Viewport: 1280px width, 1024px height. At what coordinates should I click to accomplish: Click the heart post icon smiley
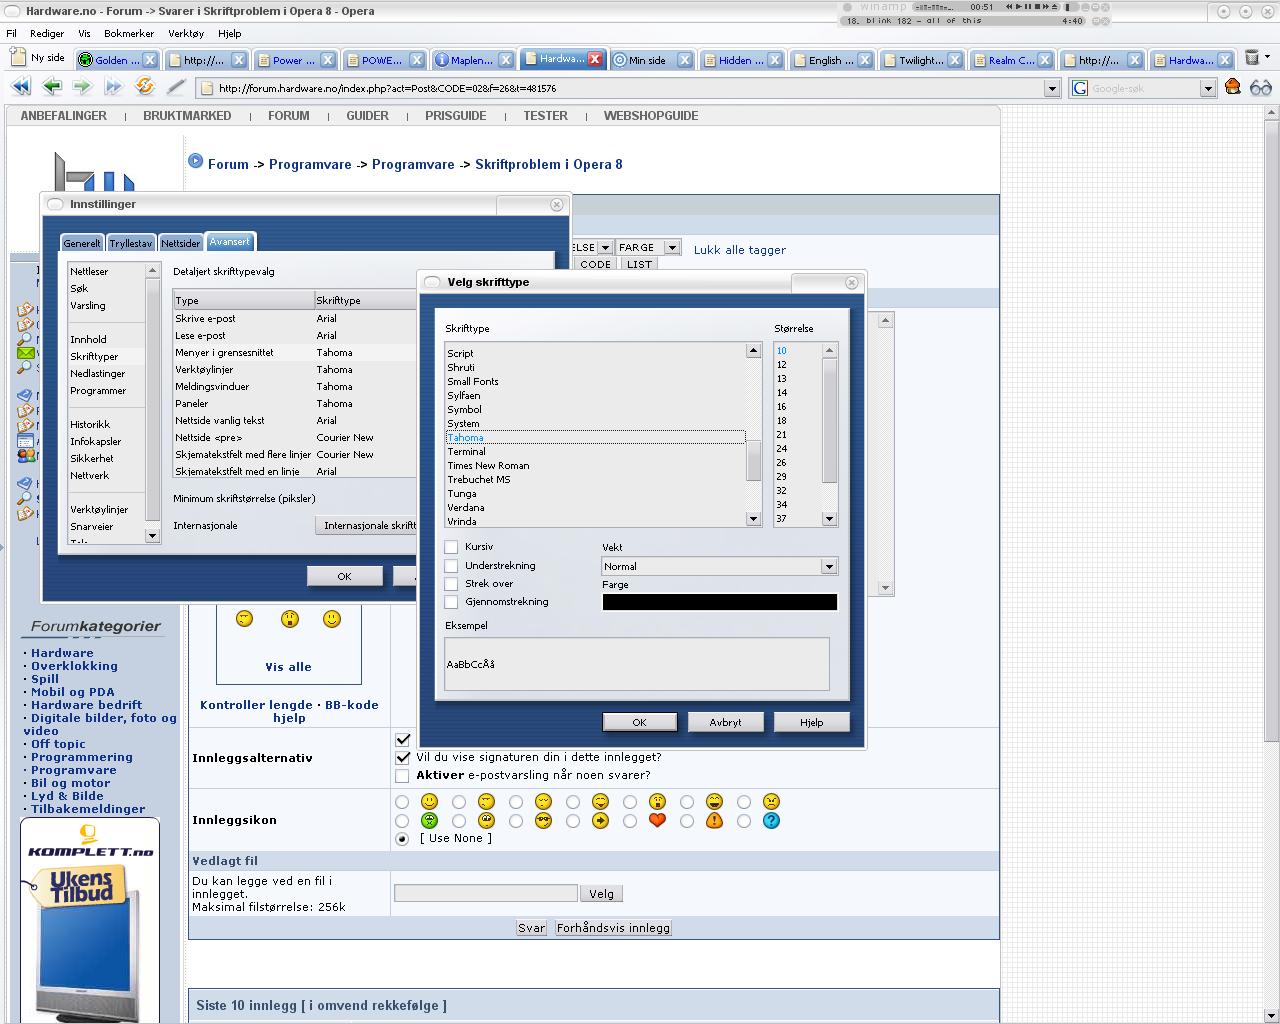pyautogui.click(x=657, y=820)
